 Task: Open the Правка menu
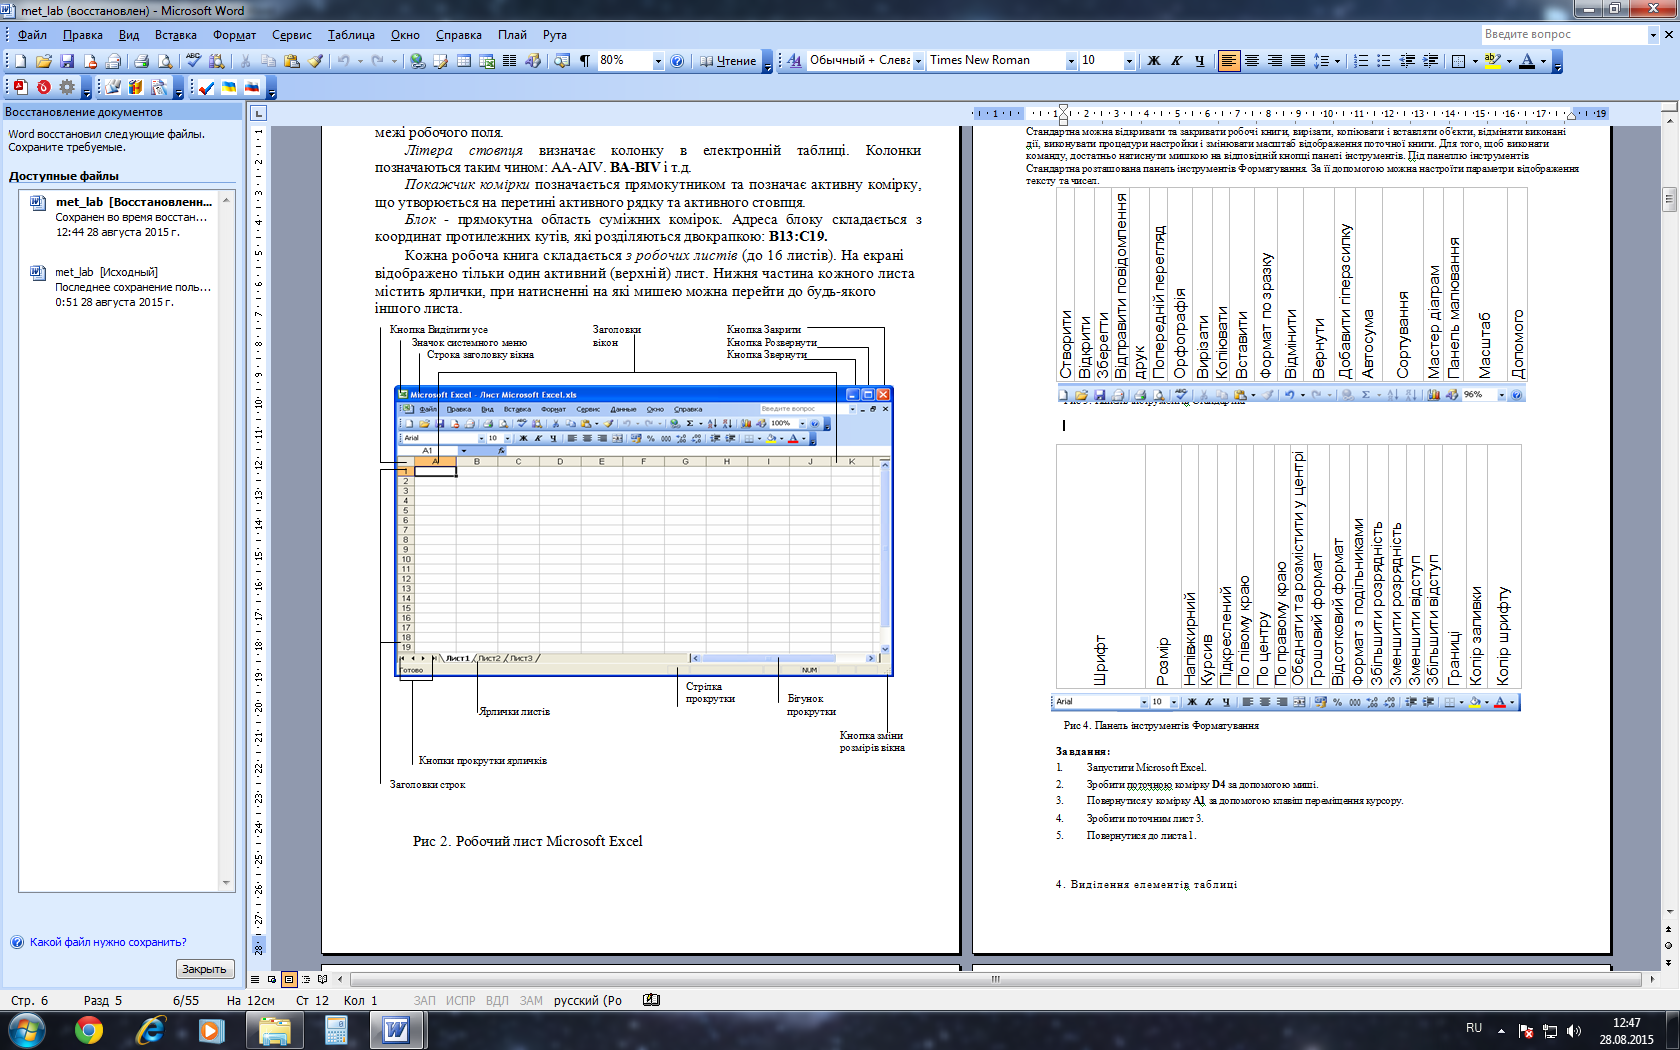pos(82,34)
